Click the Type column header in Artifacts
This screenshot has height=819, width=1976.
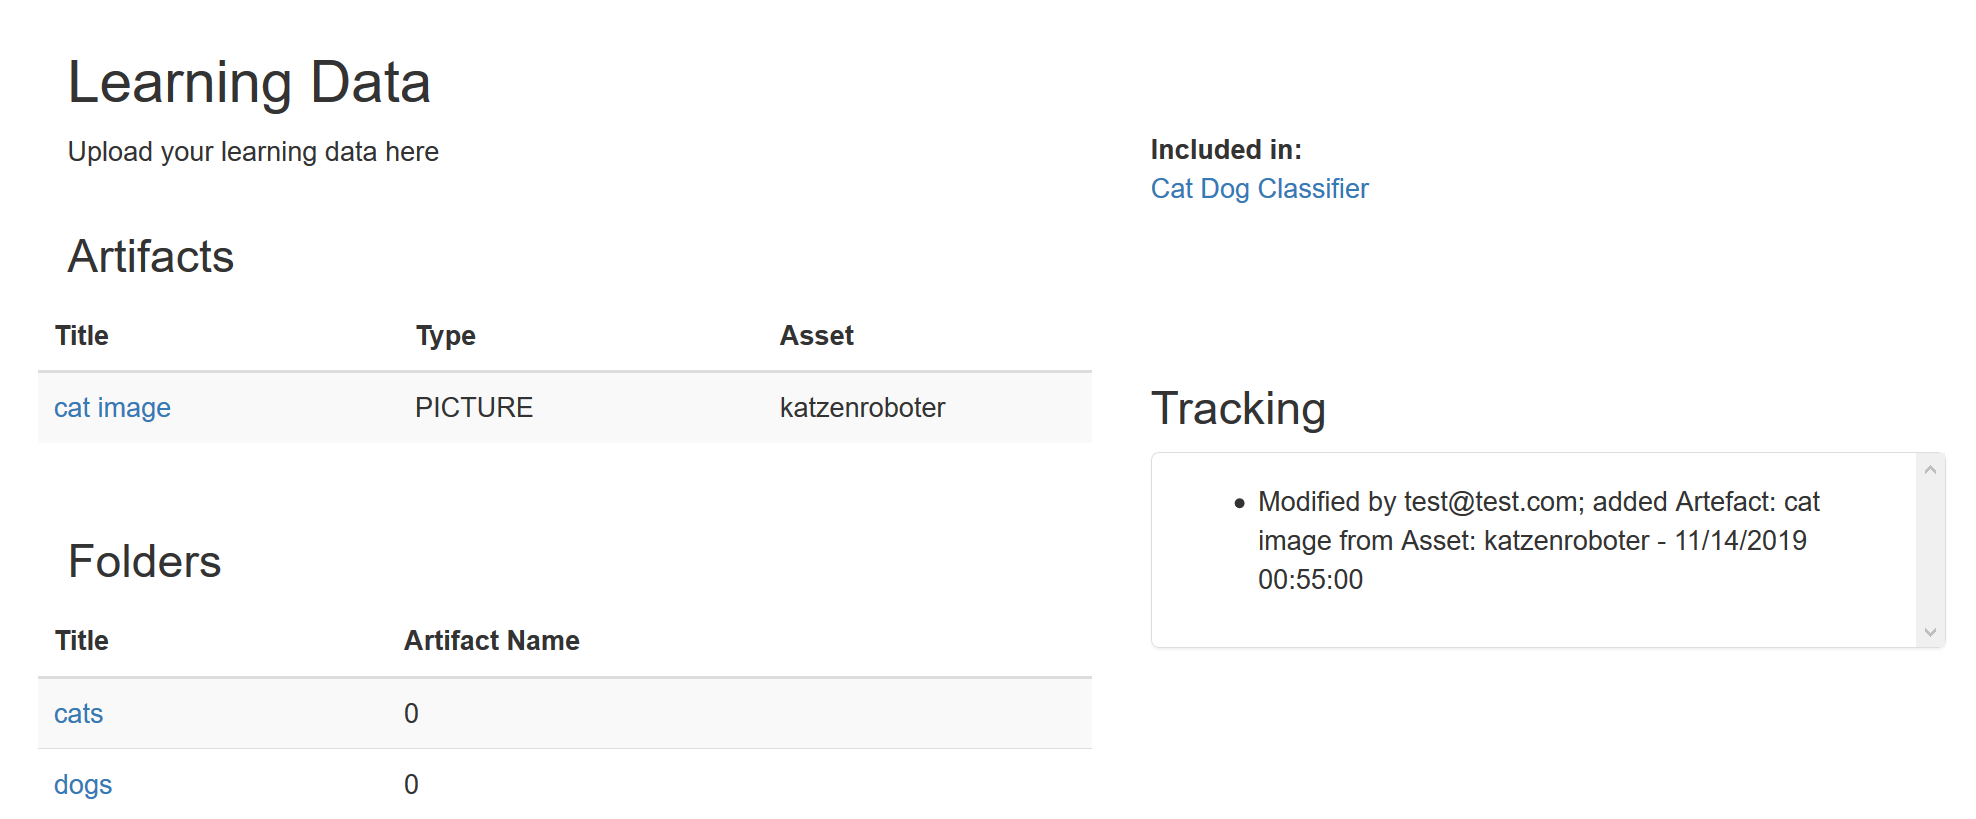(445, 336)
